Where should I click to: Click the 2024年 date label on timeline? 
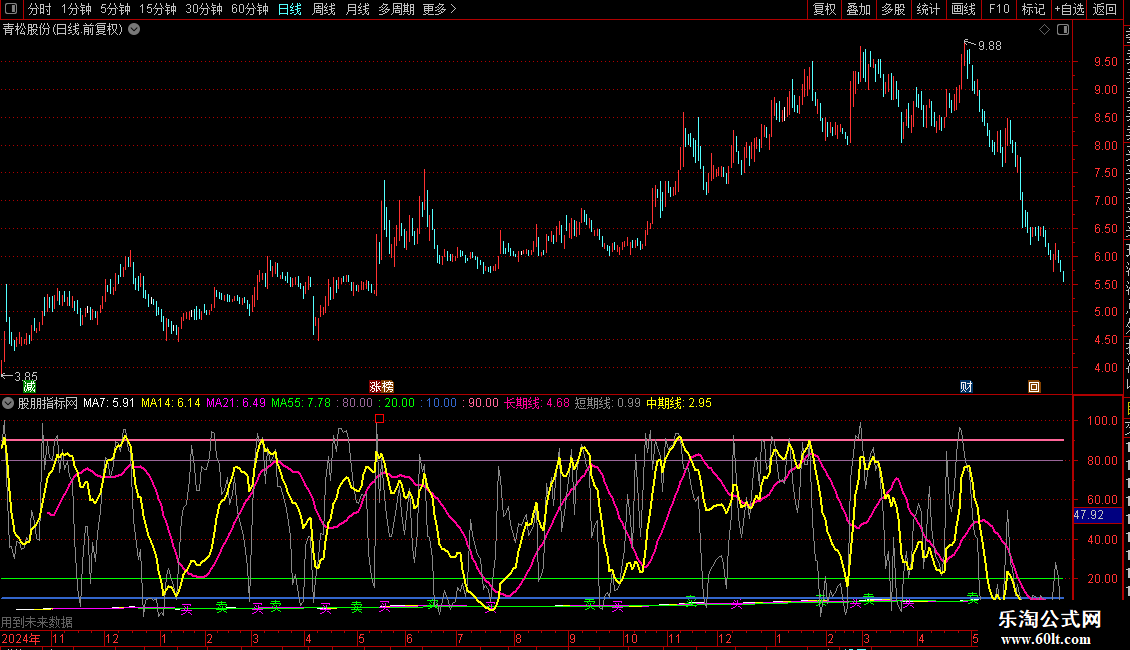[21, 638]
